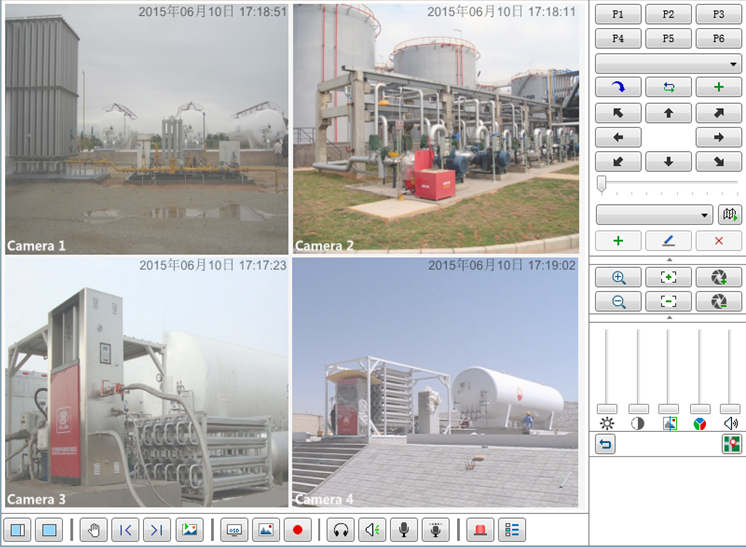
Task: Collapse the lens panel with the small arrow below the bracket icons
Action: coord(669,317)
